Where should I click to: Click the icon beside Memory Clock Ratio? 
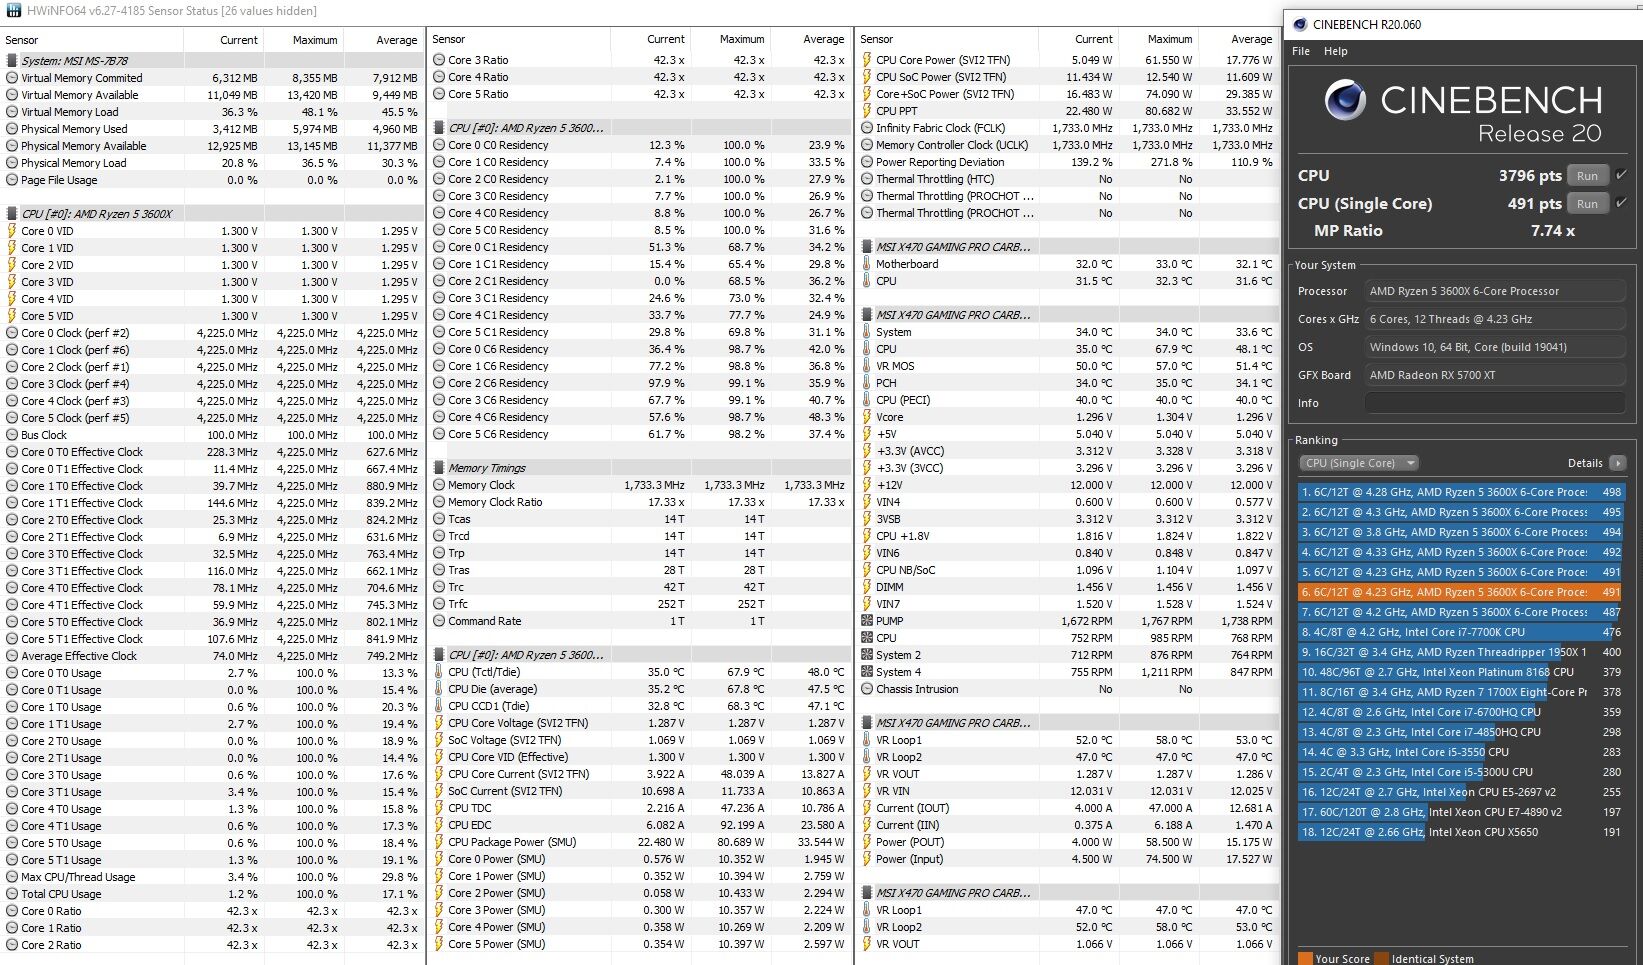[x=439, y=502]
